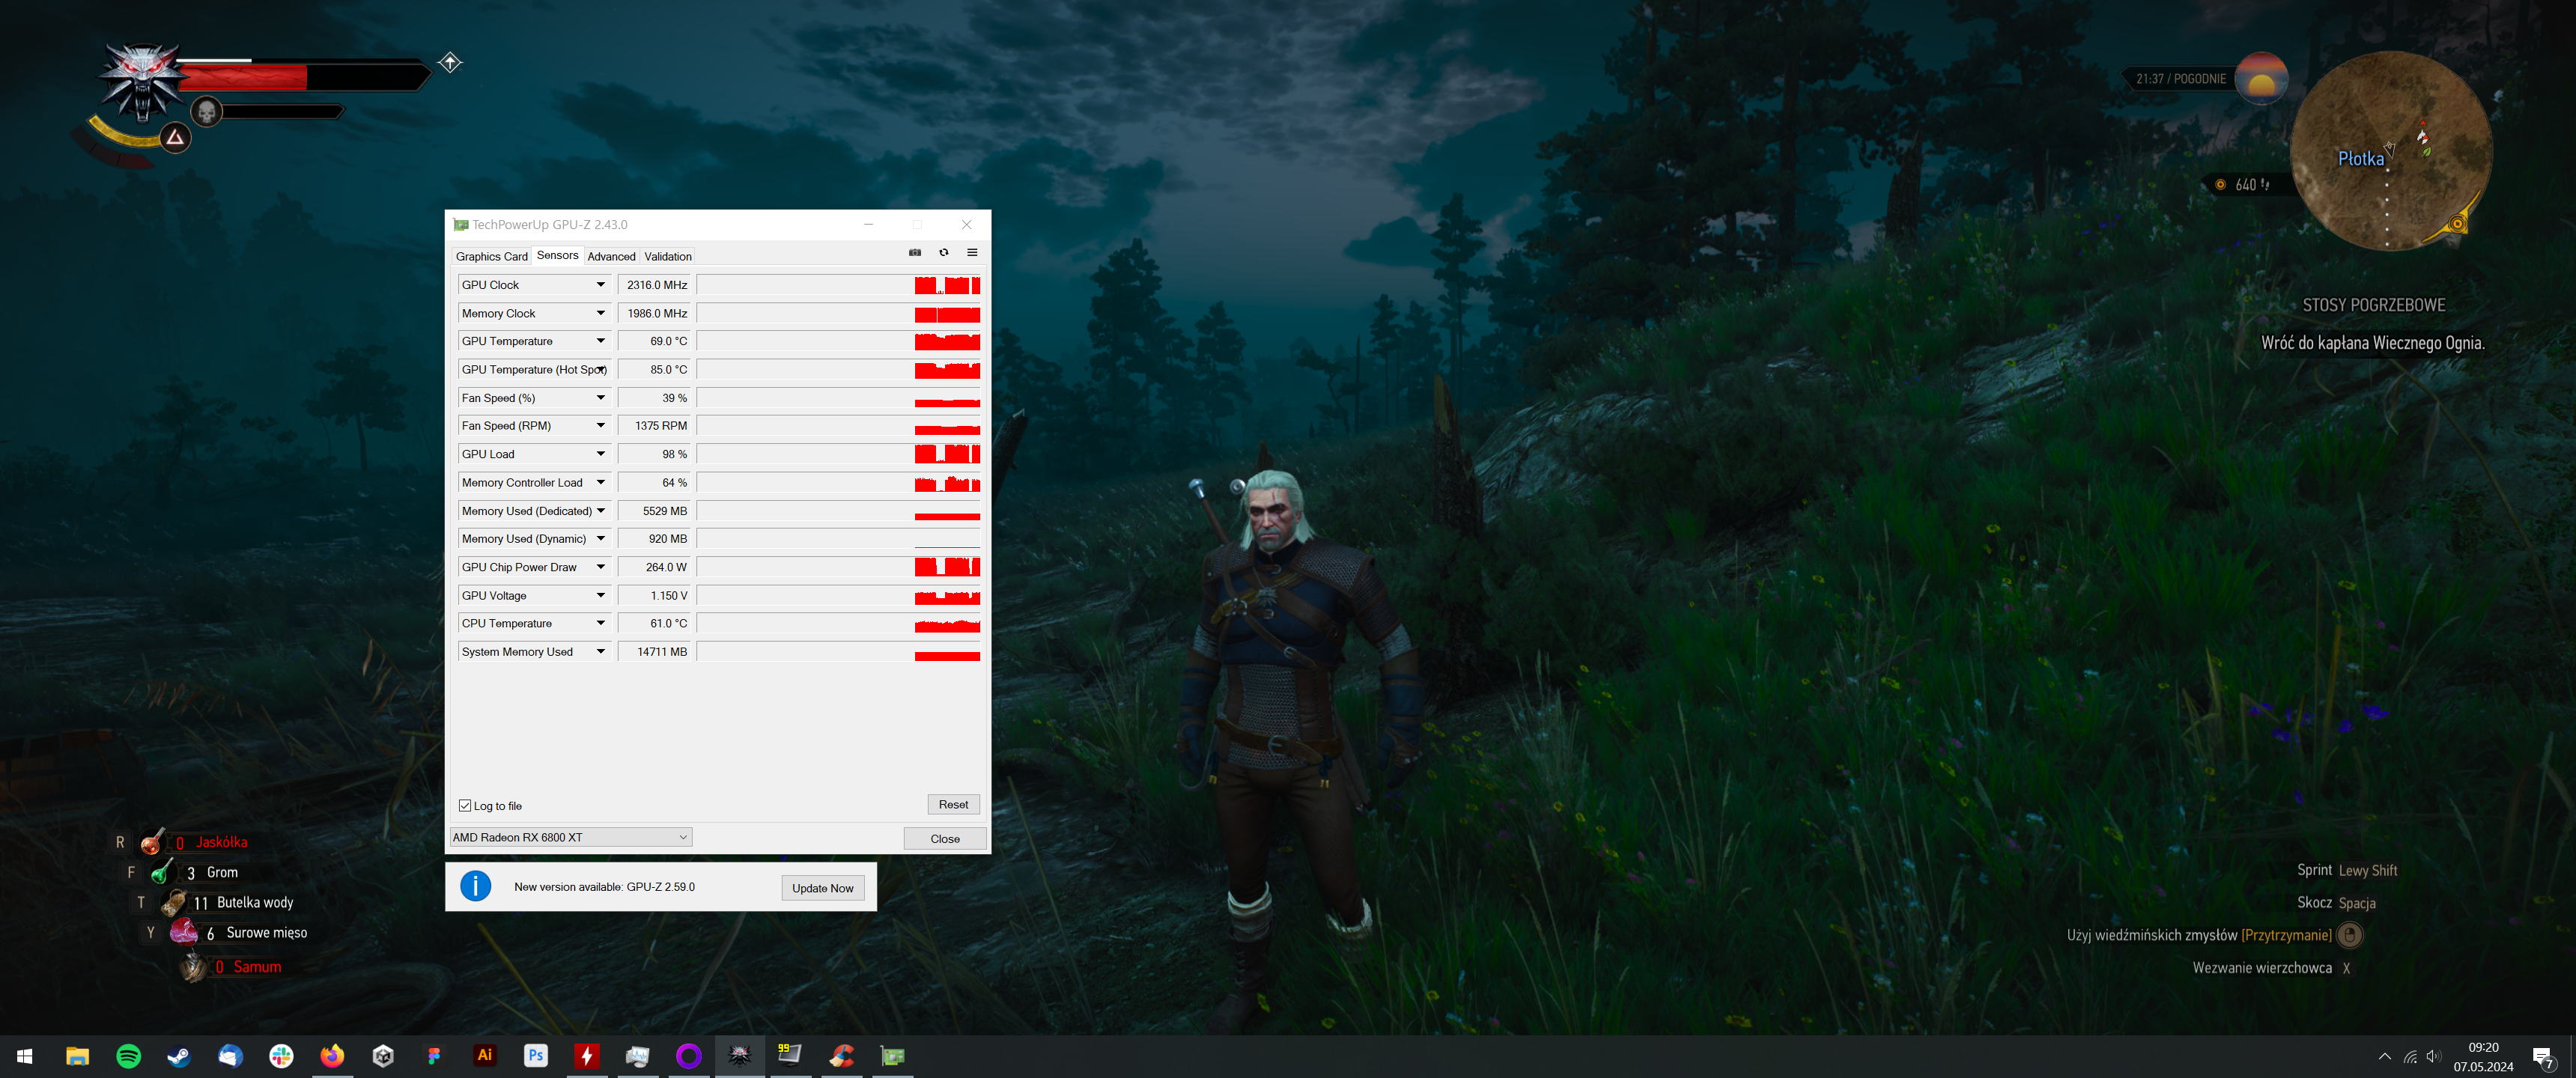Open the Memory Clock sensor dropdown

[x=601, y=313]
